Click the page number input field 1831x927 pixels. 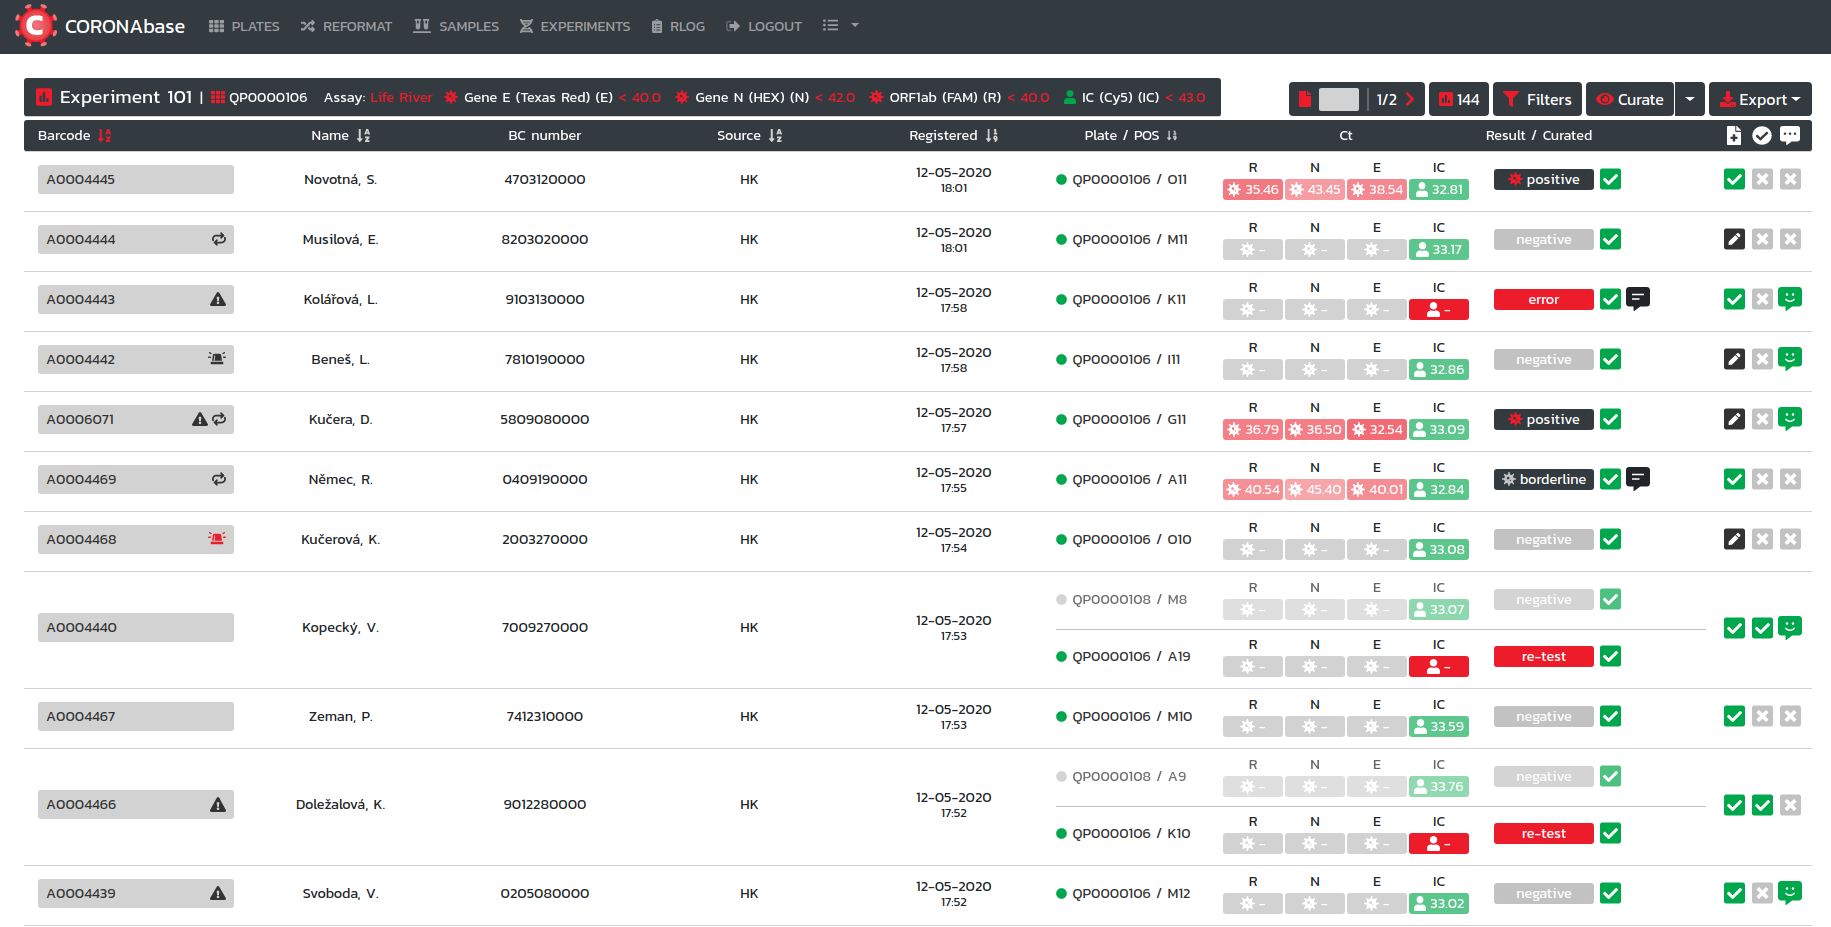[1338, 99]
